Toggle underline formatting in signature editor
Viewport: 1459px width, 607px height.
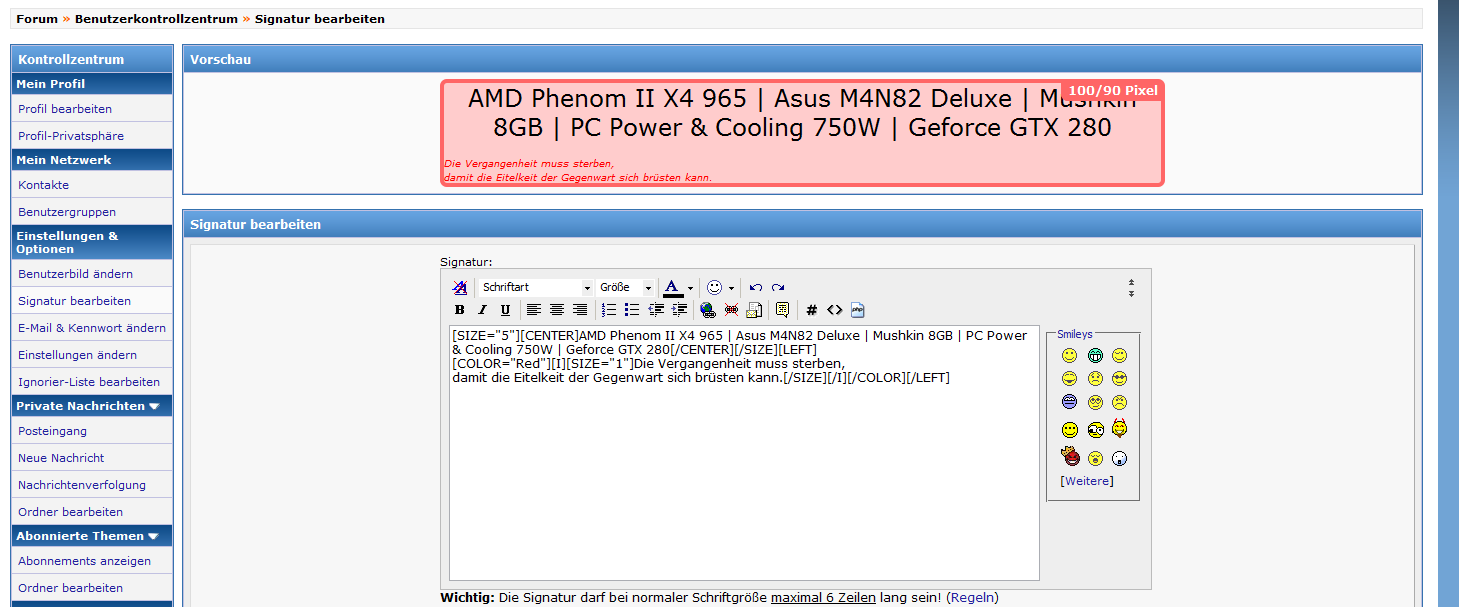pyautogui.click(x=505, y=310)
